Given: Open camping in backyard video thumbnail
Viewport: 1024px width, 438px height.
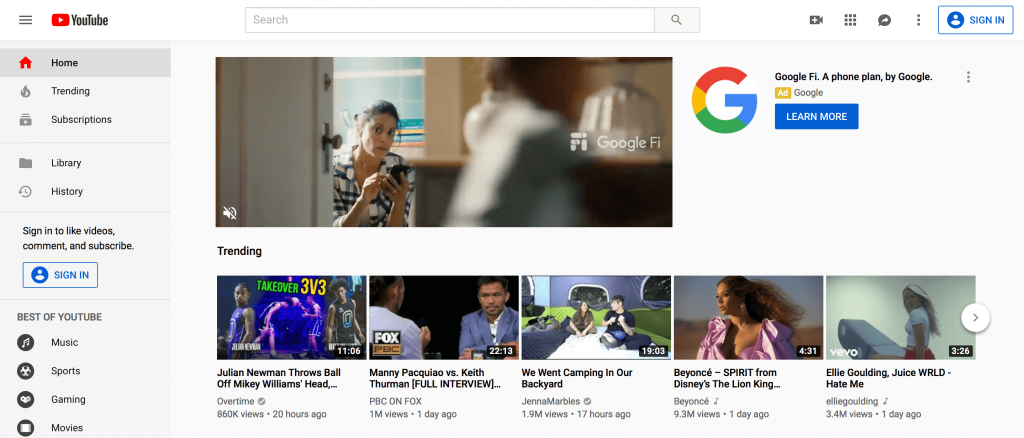Looking at the screenshot, I should point(596,317).
